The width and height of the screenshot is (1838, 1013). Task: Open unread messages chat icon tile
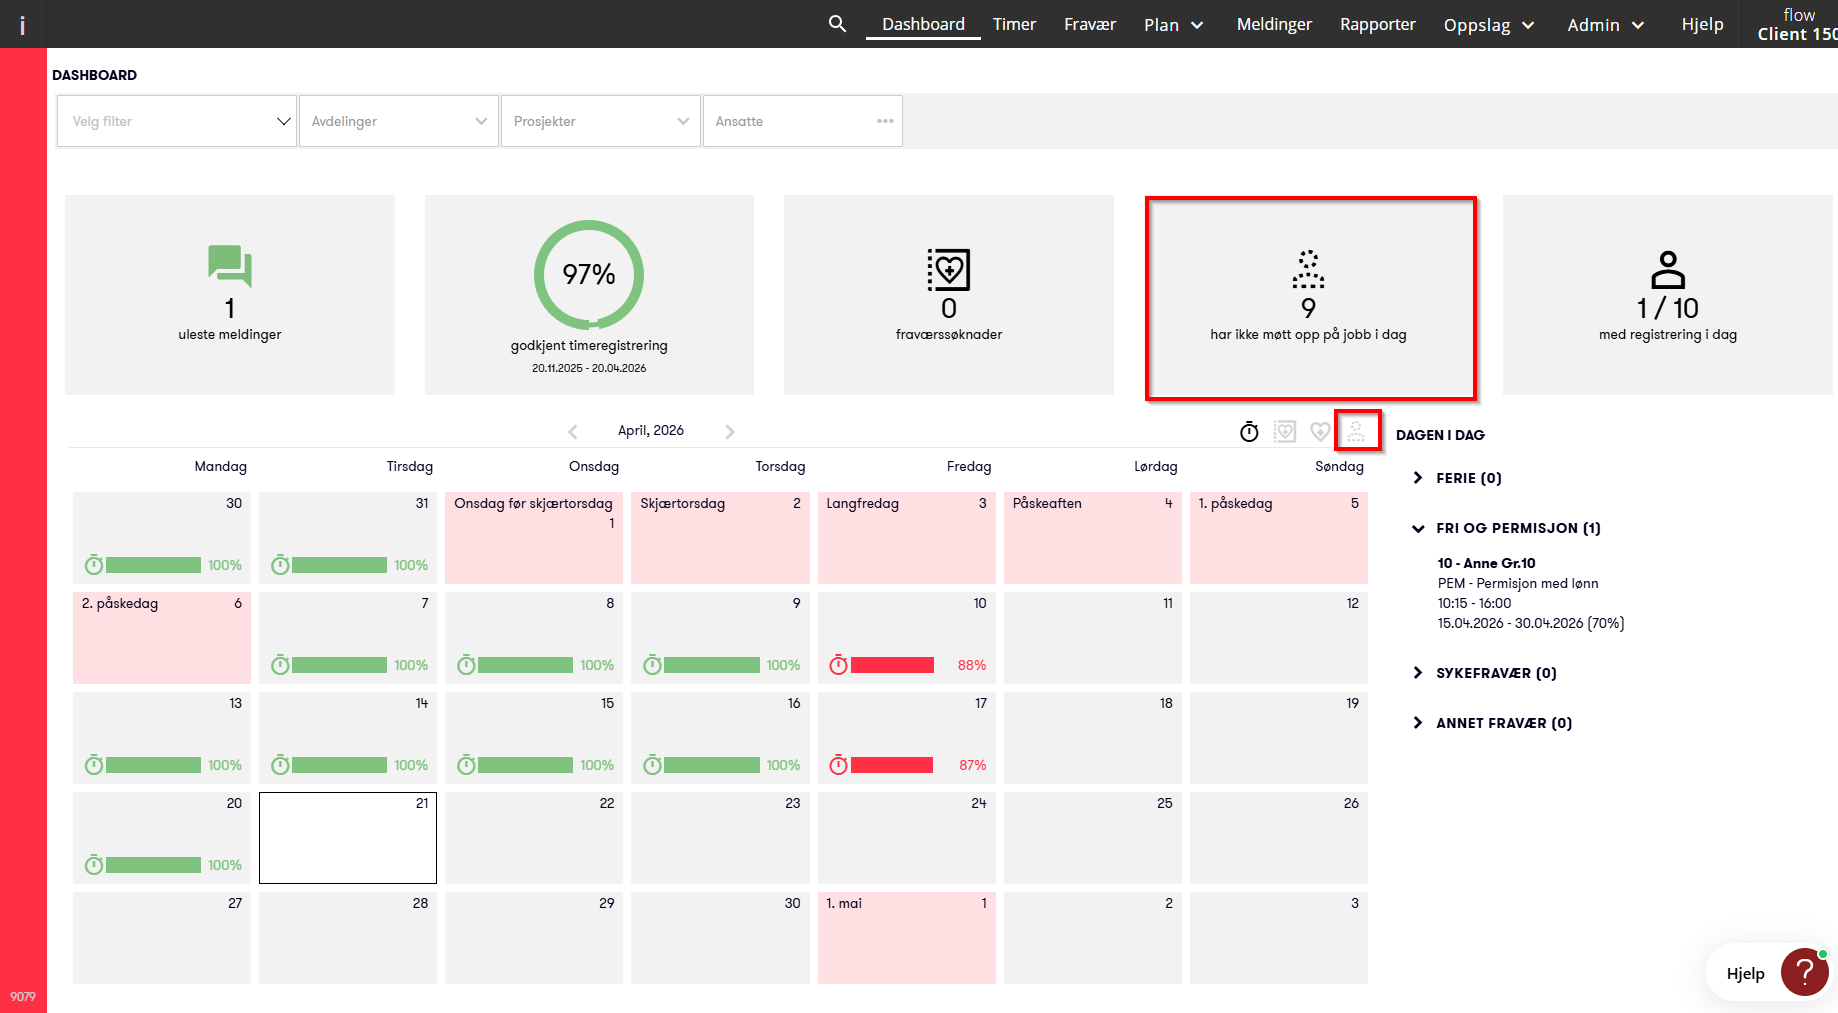tap(229, 266)
